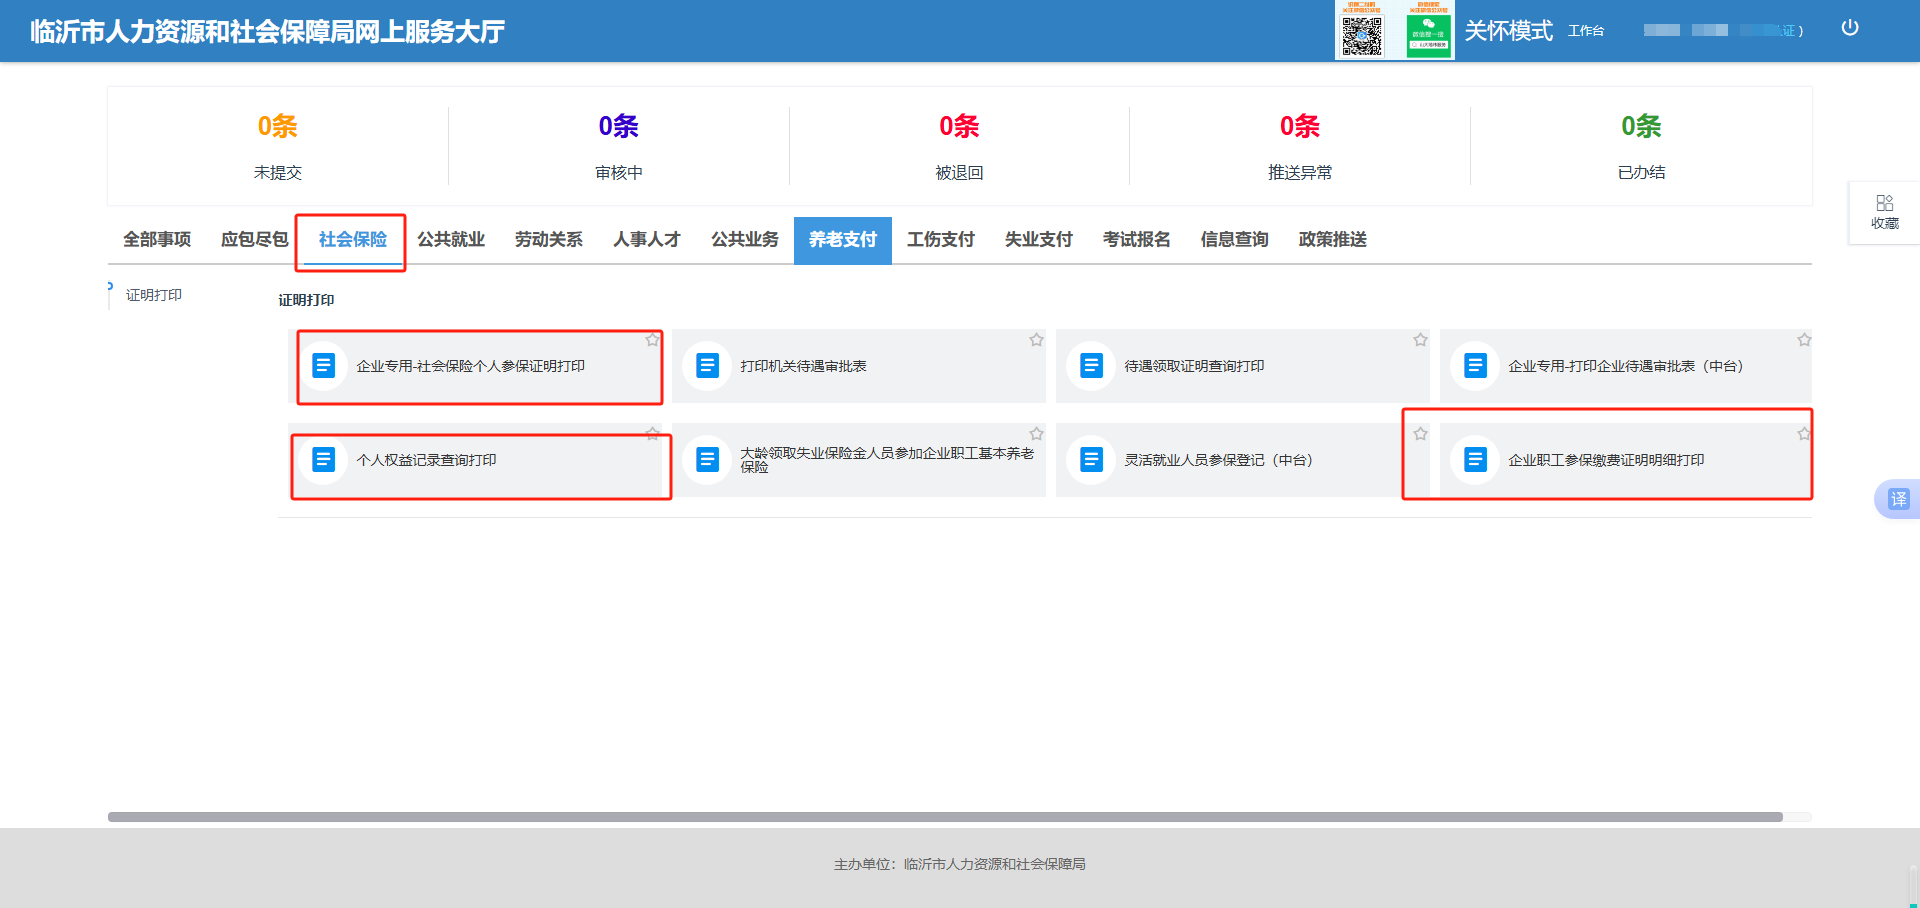Toggle star on 打印机关待遇审批表 card
The height and width of the screenshot is (908, 1920).
tap(1036, 340)
